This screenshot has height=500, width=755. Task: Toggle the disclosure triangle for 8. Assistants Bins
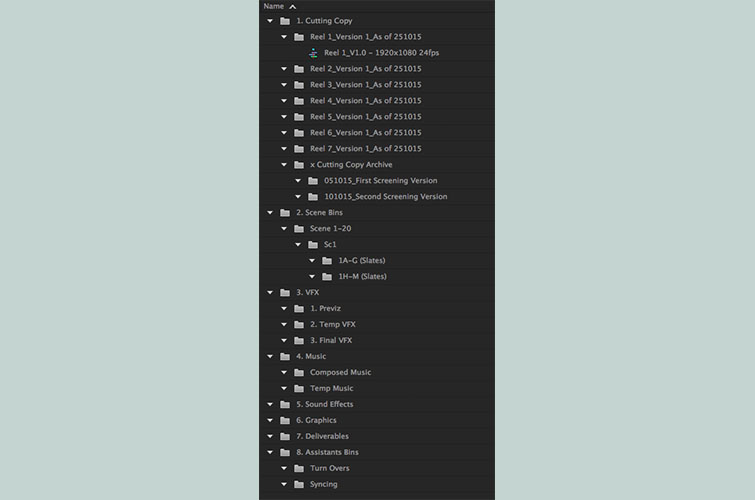coord(270,453)
